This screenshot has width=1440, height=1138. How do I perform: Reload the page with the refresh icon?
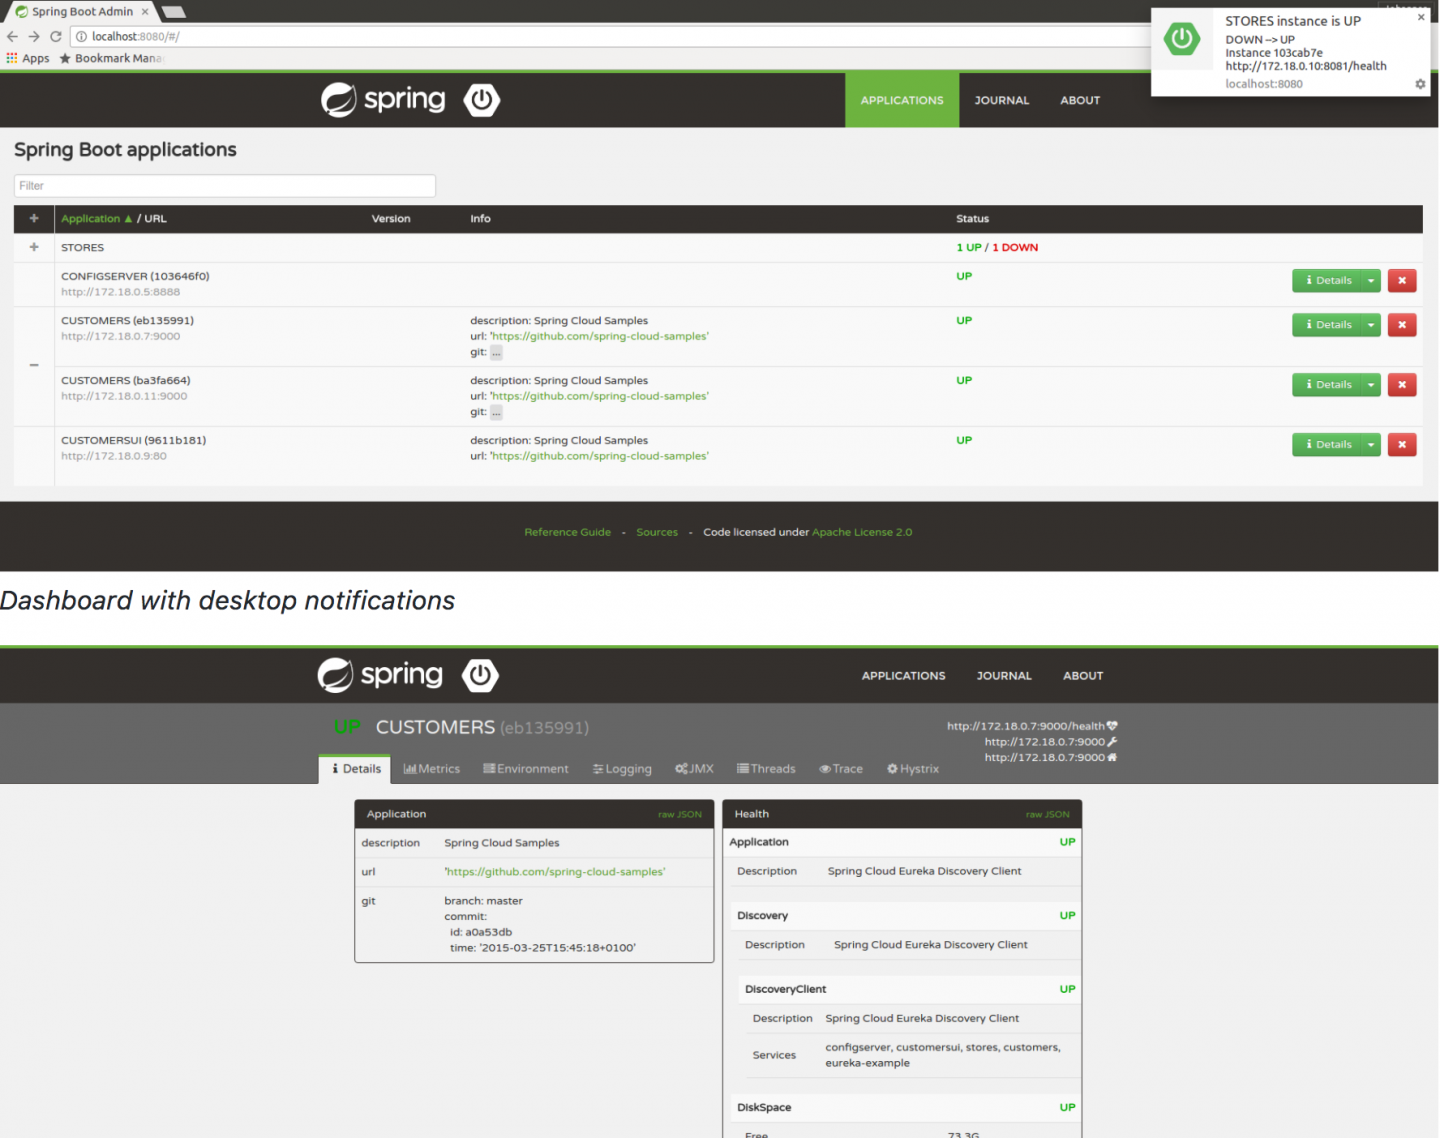[x=56, y=36]
